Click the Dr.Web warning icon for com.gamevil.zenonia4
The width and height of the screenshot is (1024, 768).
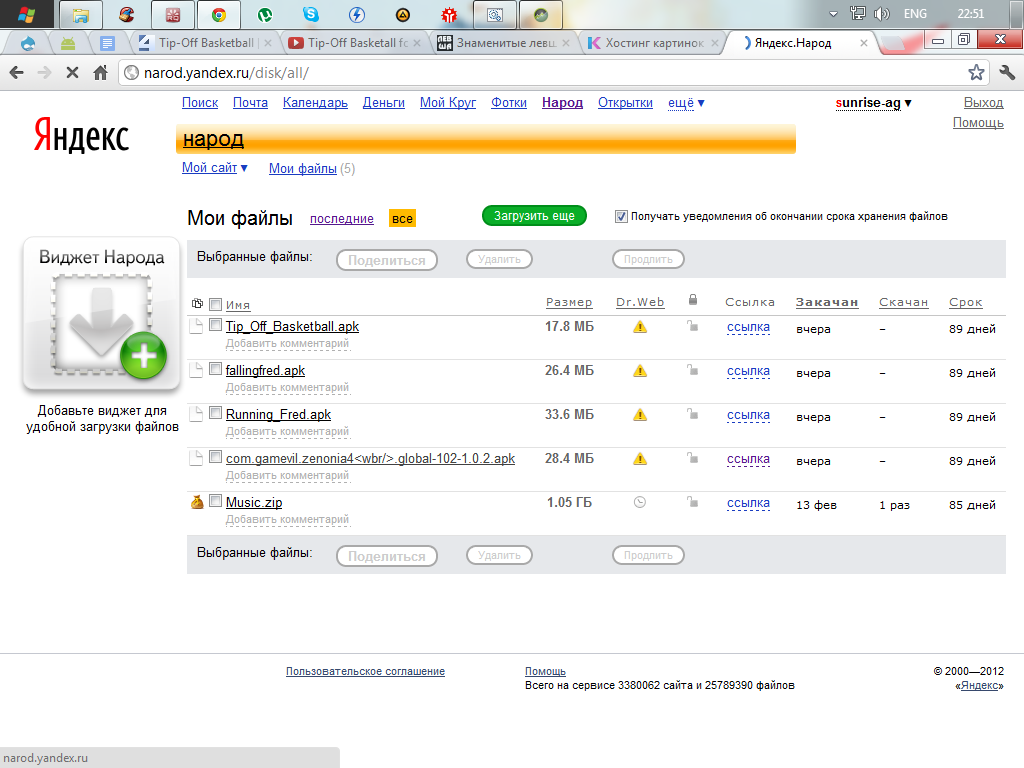(640, 458)
